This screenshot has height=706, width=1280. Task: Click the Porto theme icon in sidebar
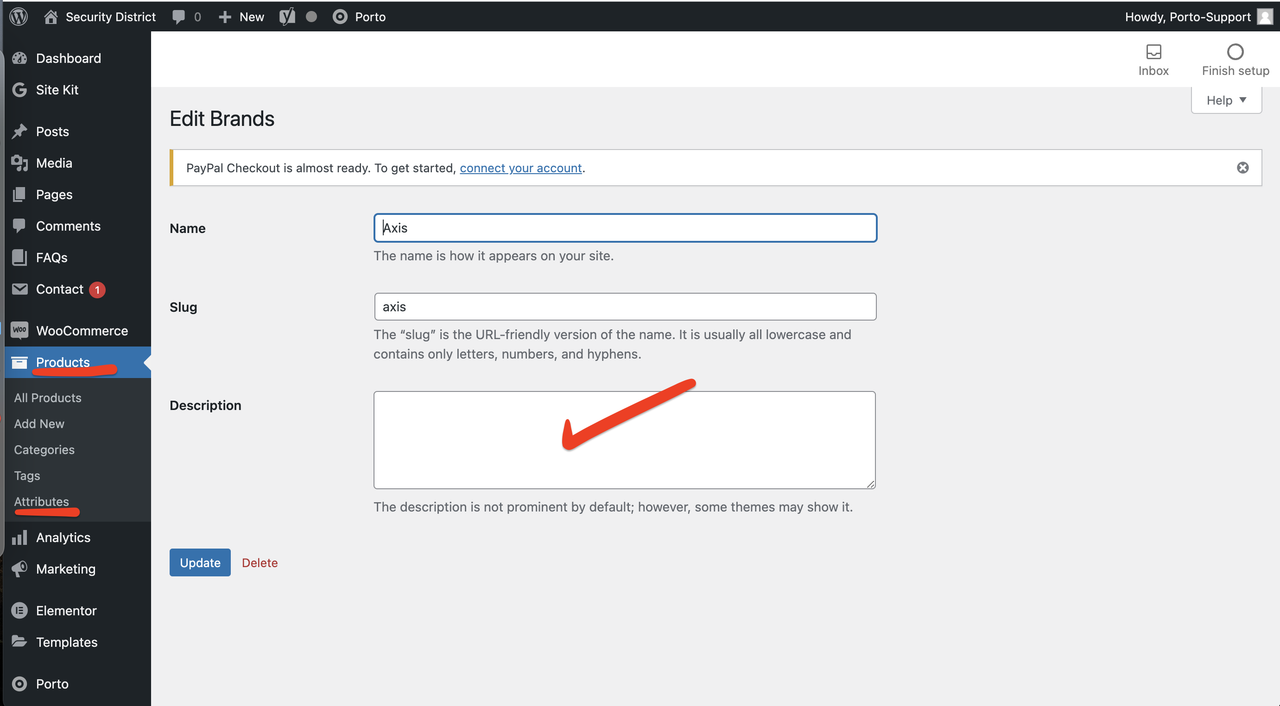tap(19, 684)
